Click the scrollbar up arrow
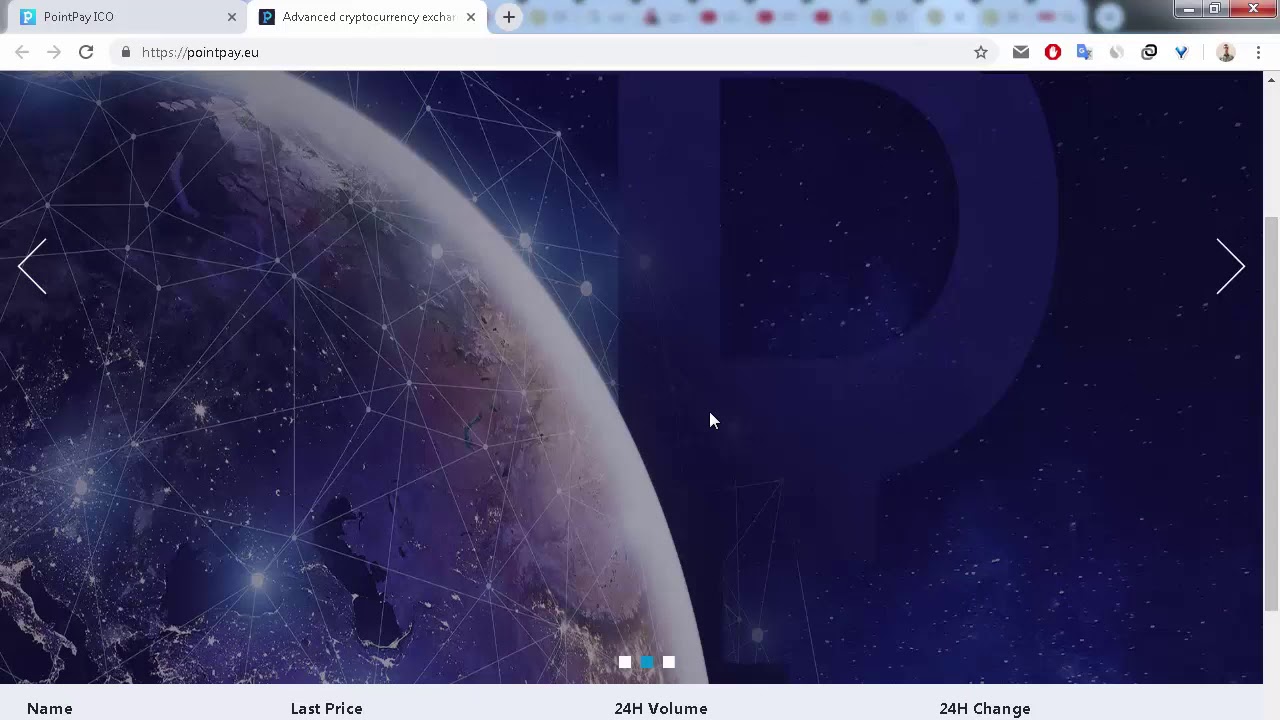 pyautogui.click(x=1272, y=79)
